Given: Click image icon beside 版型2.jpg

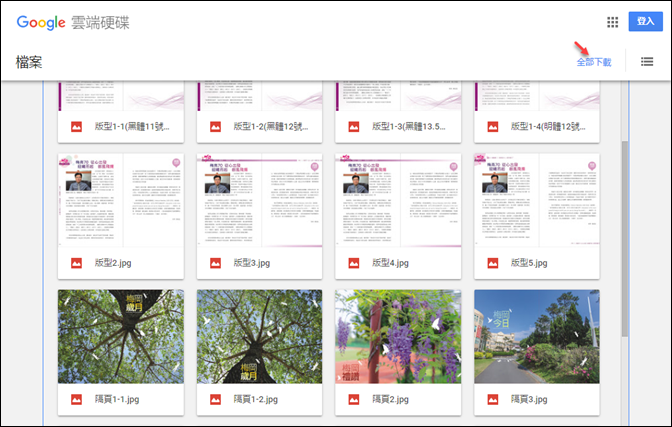Looking at the screenshot, I should [76, 263].
